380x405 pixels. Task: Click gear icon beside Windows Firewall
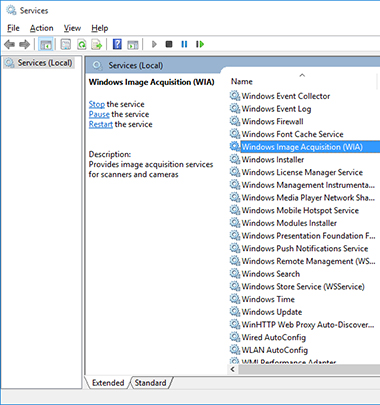pyautogui.click(x=235, y=121)
